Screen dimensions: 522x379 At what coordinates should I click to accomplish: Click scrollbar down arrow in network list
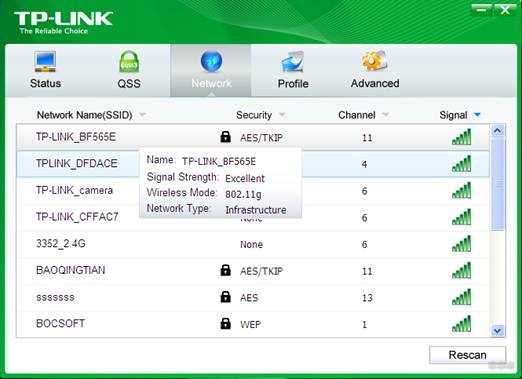[x=498, y=331]
